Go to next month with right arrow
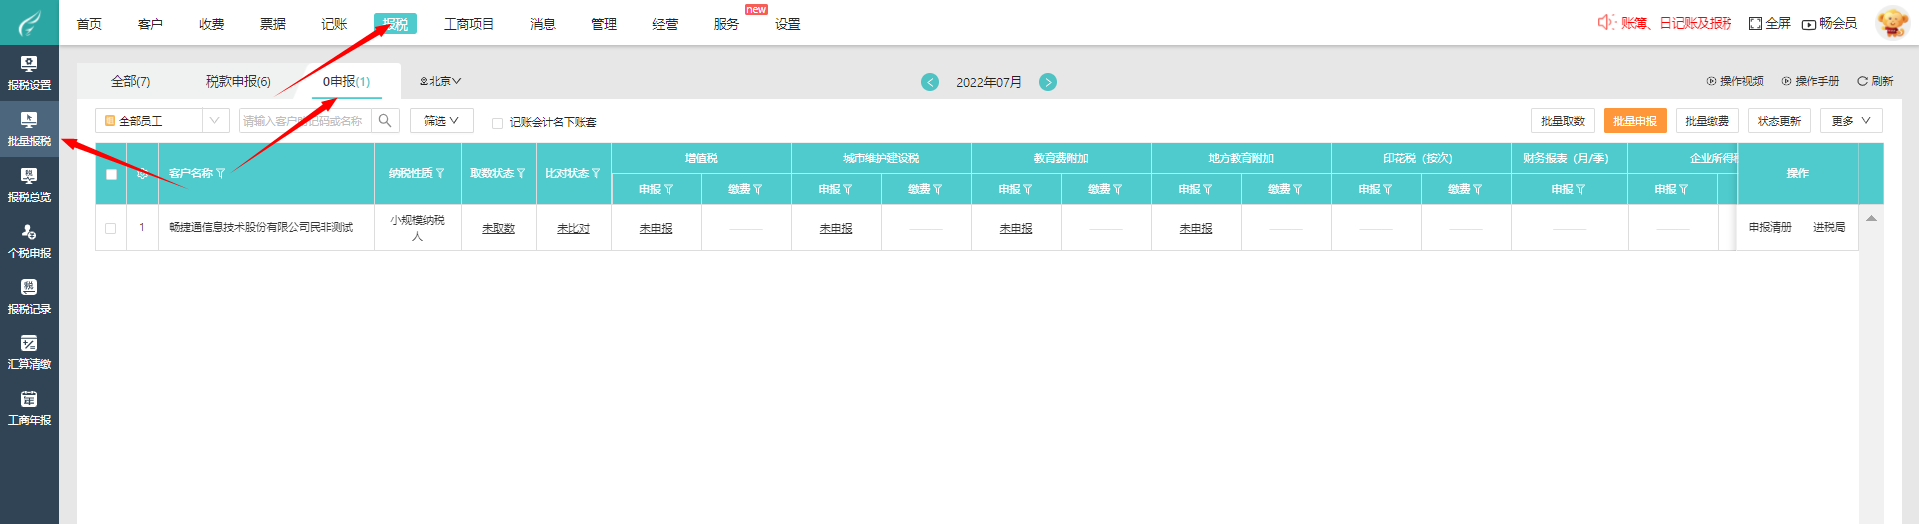The width and height of the screenshot is (1919, 524). [1048, 82]
